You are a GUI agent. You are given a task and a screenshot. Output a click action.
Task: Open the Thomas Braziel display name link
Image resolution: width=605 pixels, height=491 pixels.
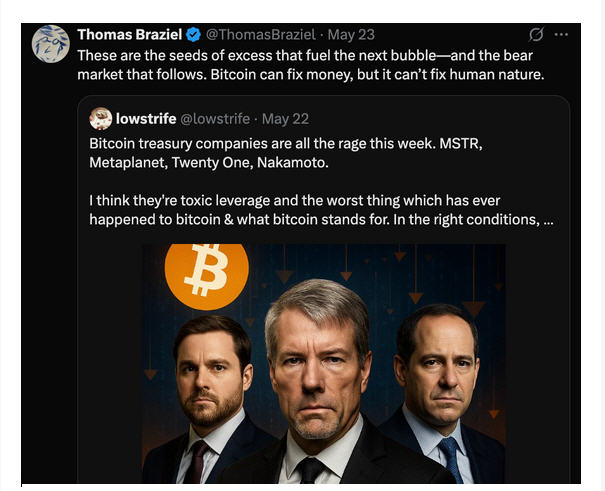tap(129, 35)
